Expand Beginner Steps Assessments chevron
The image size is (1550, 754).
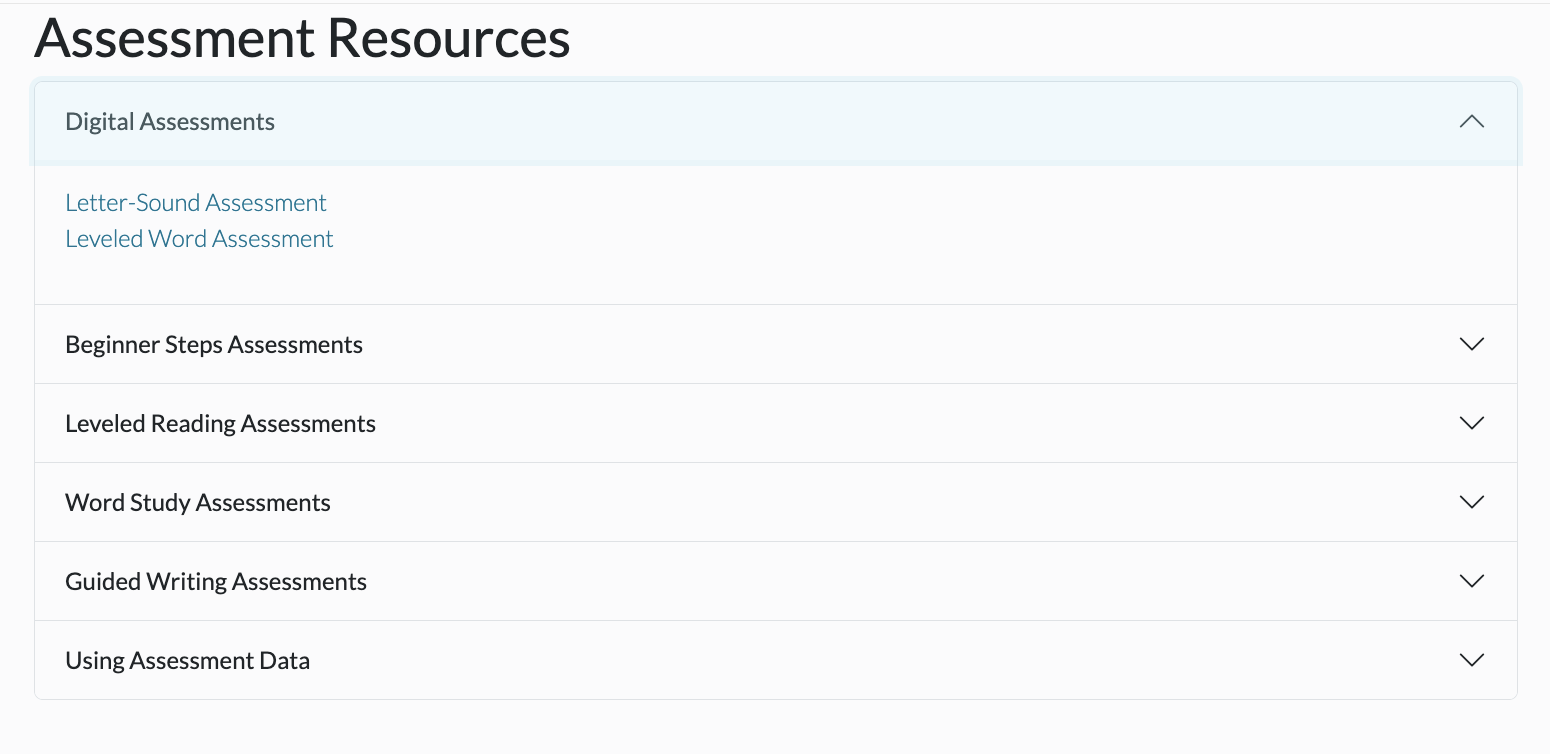pos(1471,344)
